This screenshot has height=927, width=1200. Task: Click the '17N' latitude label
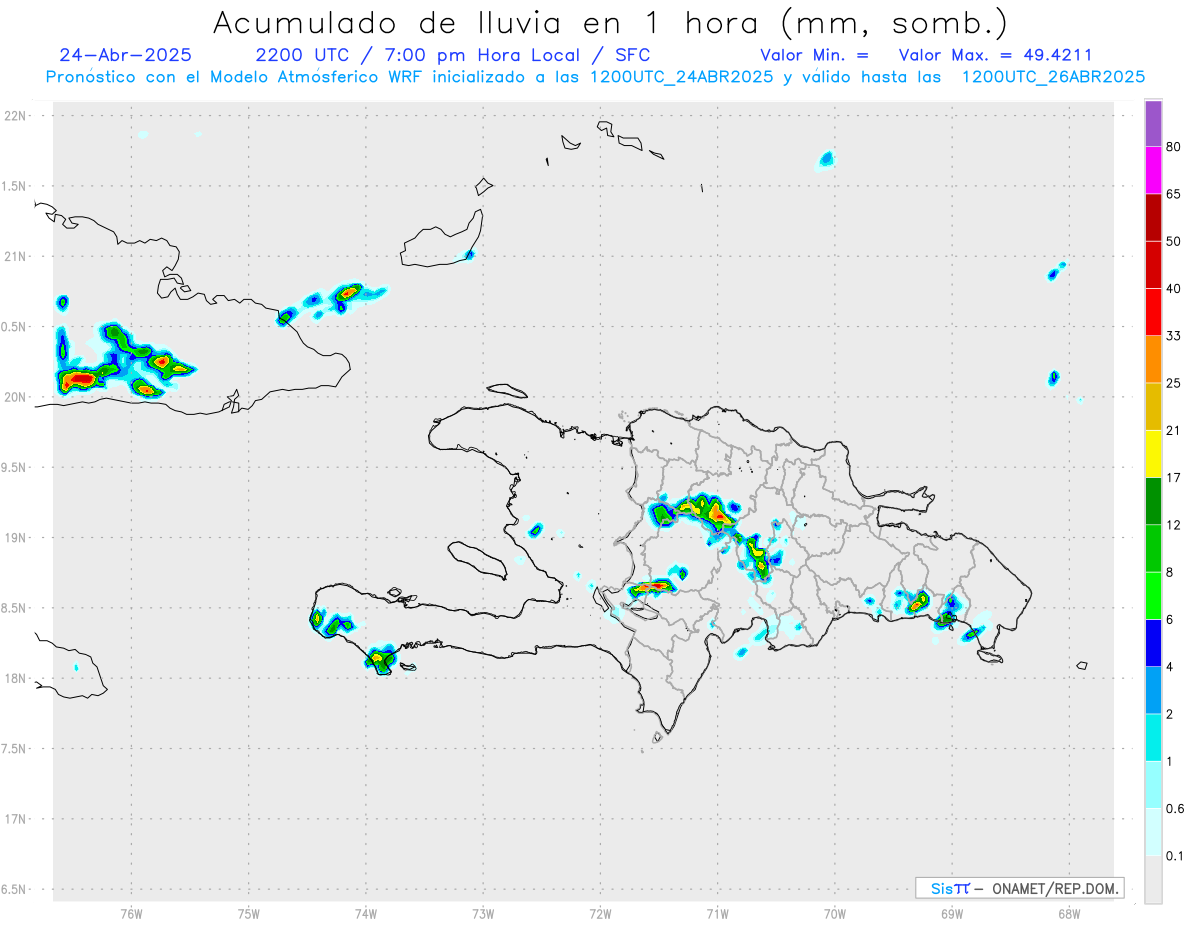pos(16,819)
